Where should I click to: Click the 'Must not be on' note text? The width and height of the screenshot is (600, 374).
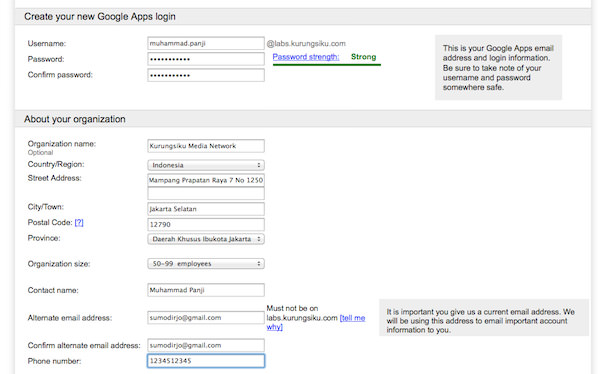pos(292,308)
